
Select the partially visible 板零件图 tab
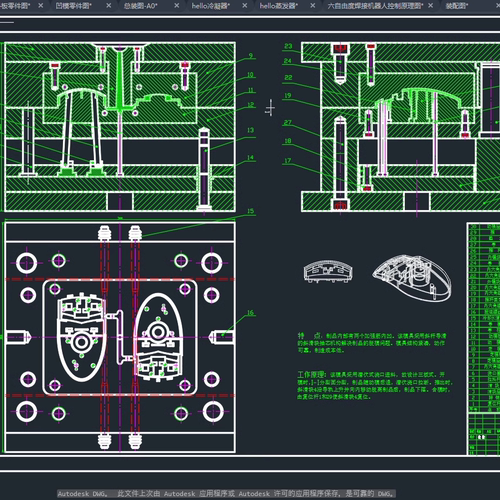(15, 6)
